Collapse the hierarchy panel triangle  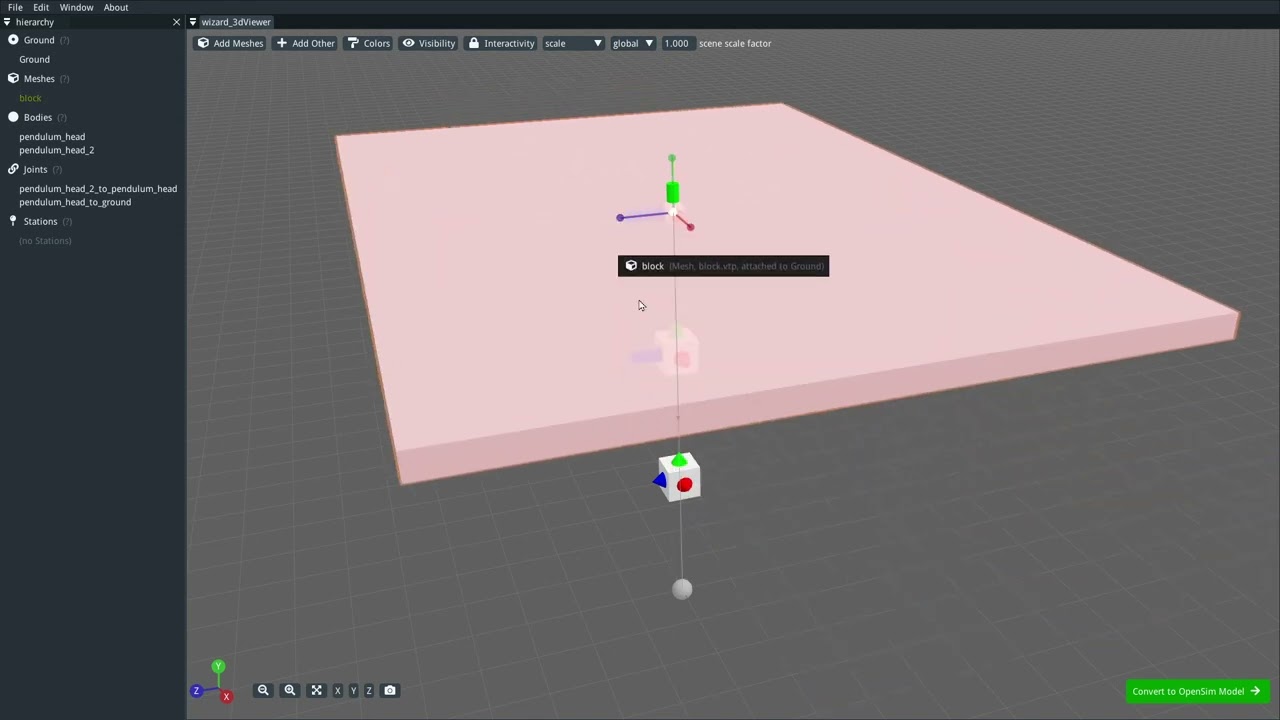(7, 22)
